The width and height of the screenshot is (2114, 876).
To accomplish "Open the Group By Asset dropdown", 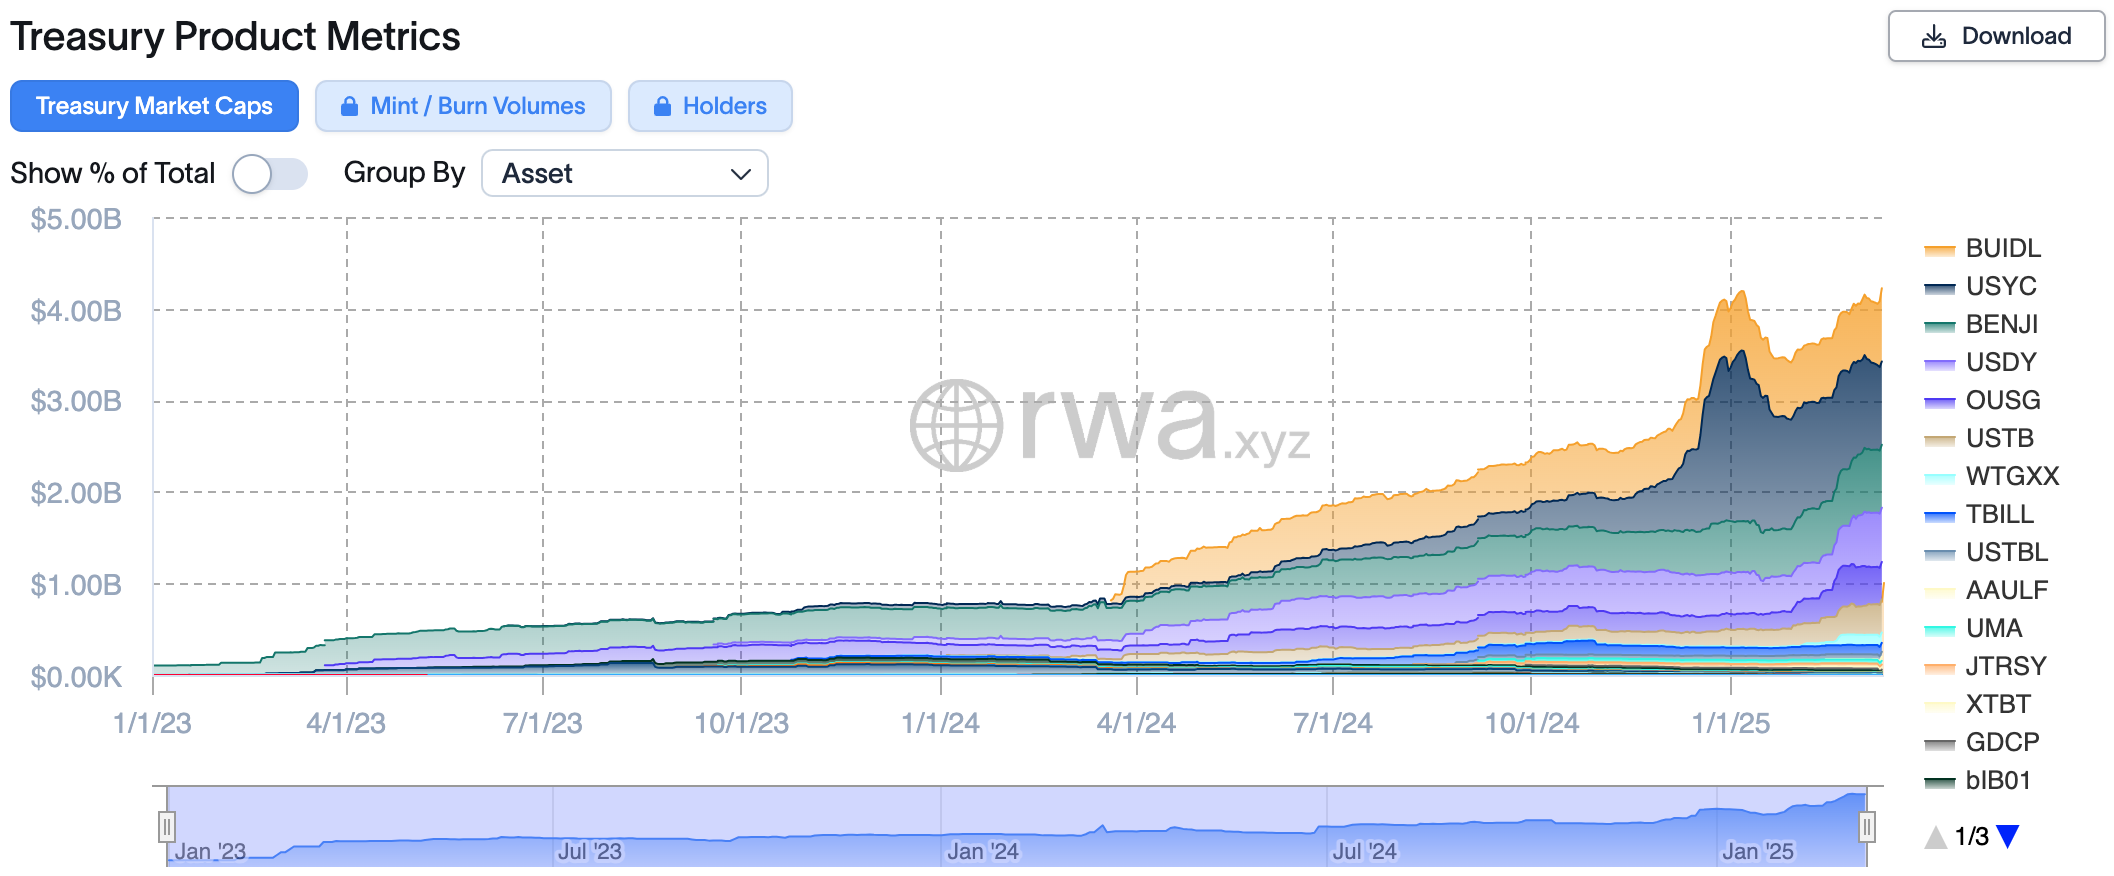I will coord(624,174).
